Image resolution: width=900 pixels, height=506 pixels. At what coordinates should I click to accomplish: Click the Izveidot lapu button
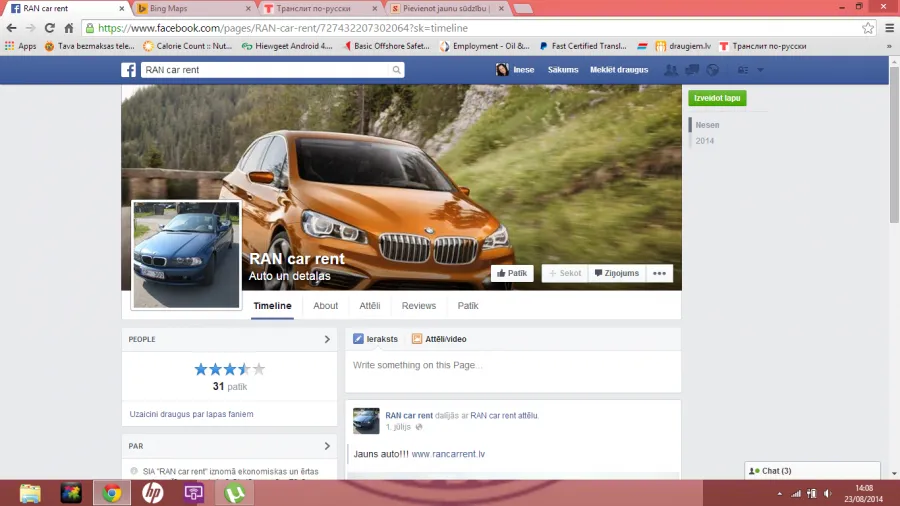[x=717, y=98]
